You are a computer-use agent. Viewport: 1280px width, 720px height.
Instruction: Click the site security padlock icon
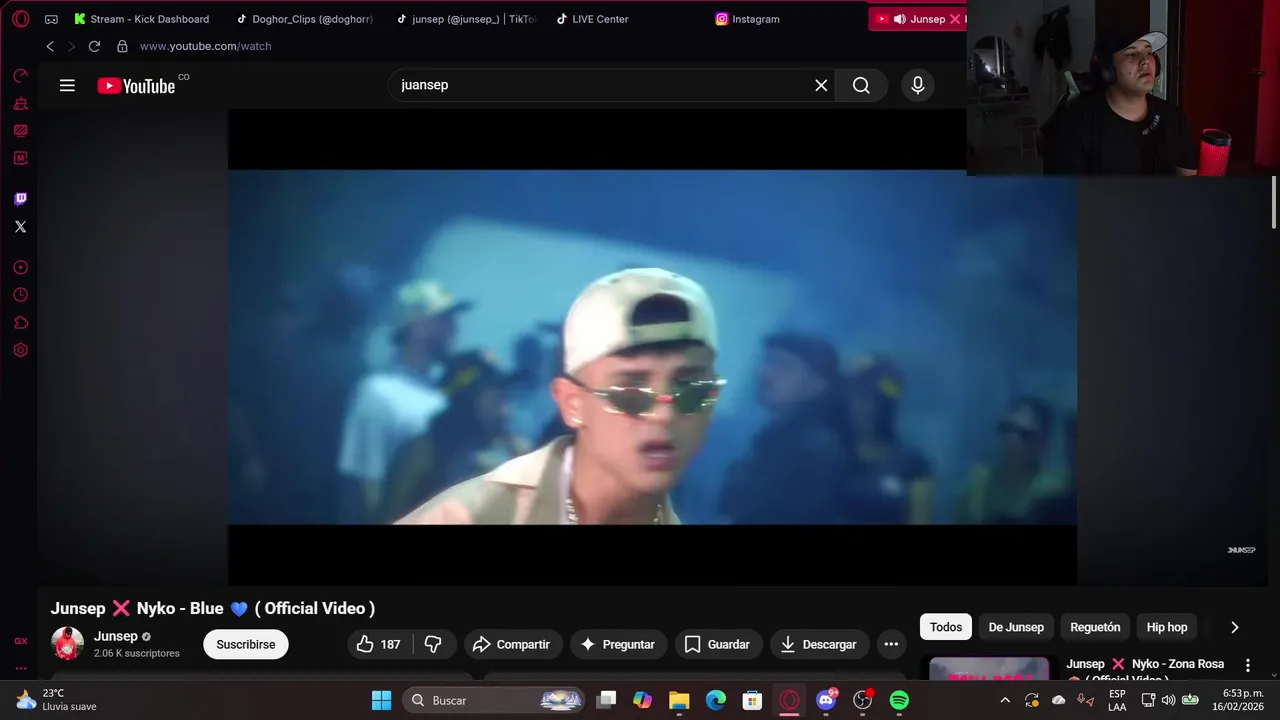coord(122,46)
